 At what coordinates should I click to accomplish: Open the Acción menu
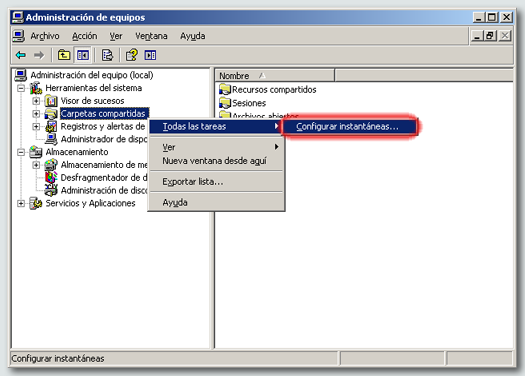coord(85,36)
